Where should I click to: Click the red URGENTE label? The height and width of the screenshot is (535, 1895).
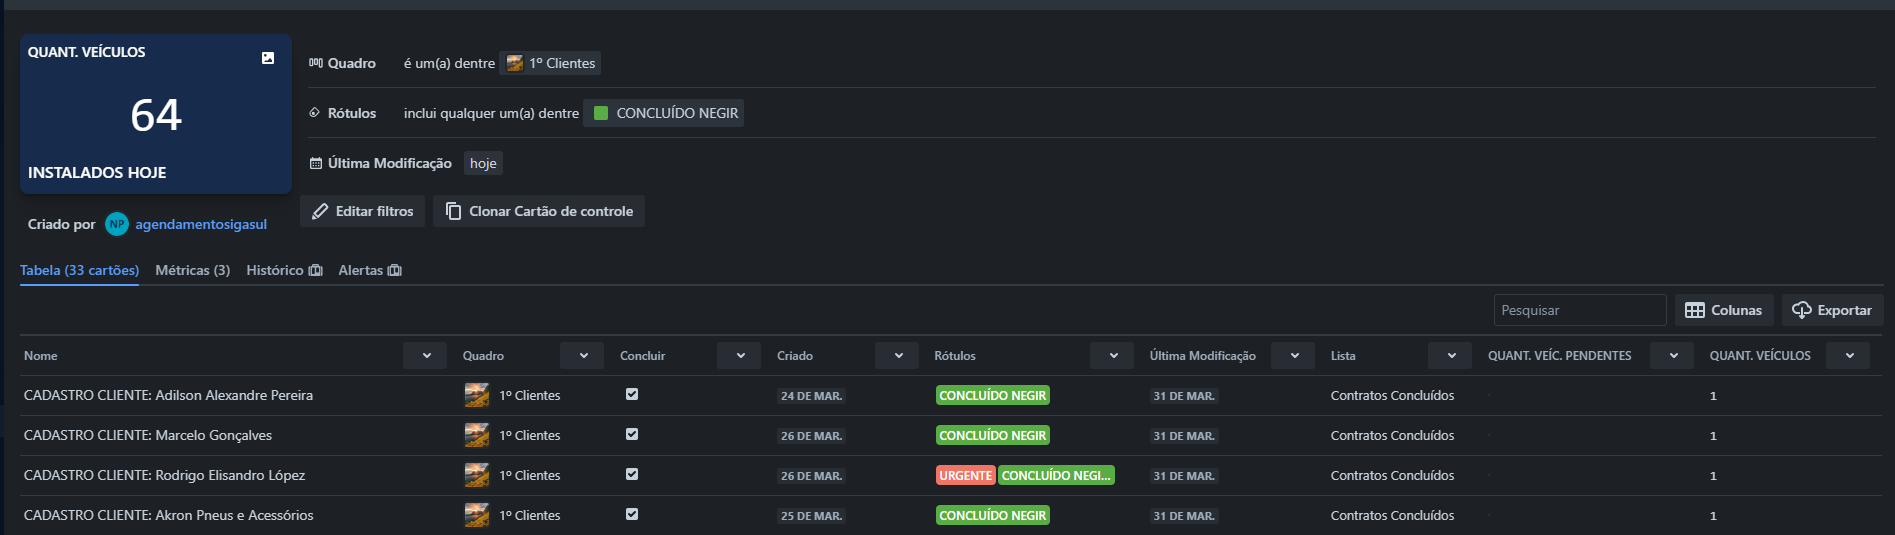click(x=965, y=475)
